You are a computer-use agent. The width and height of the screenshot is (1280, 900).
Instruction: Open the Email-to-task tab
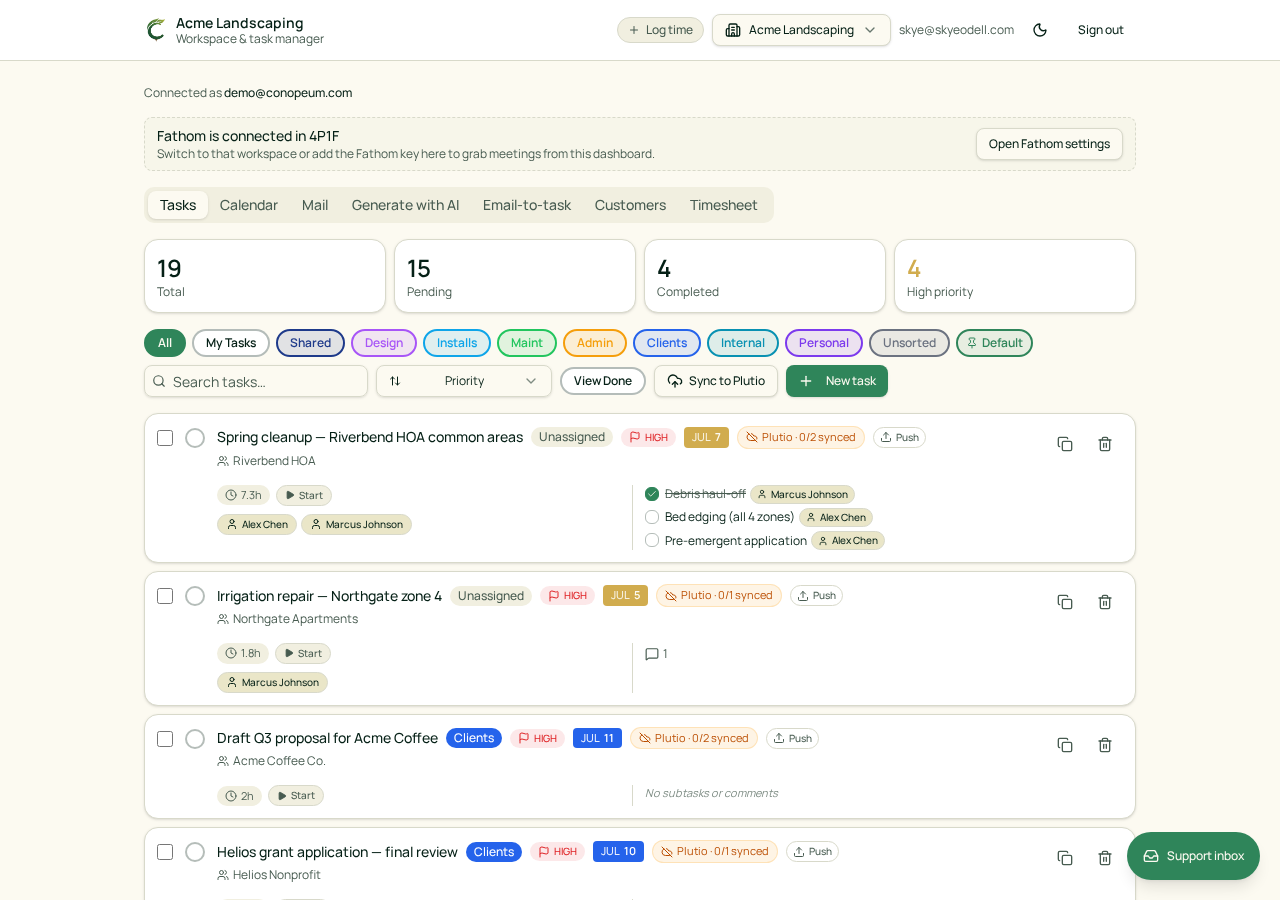(527, 205)
